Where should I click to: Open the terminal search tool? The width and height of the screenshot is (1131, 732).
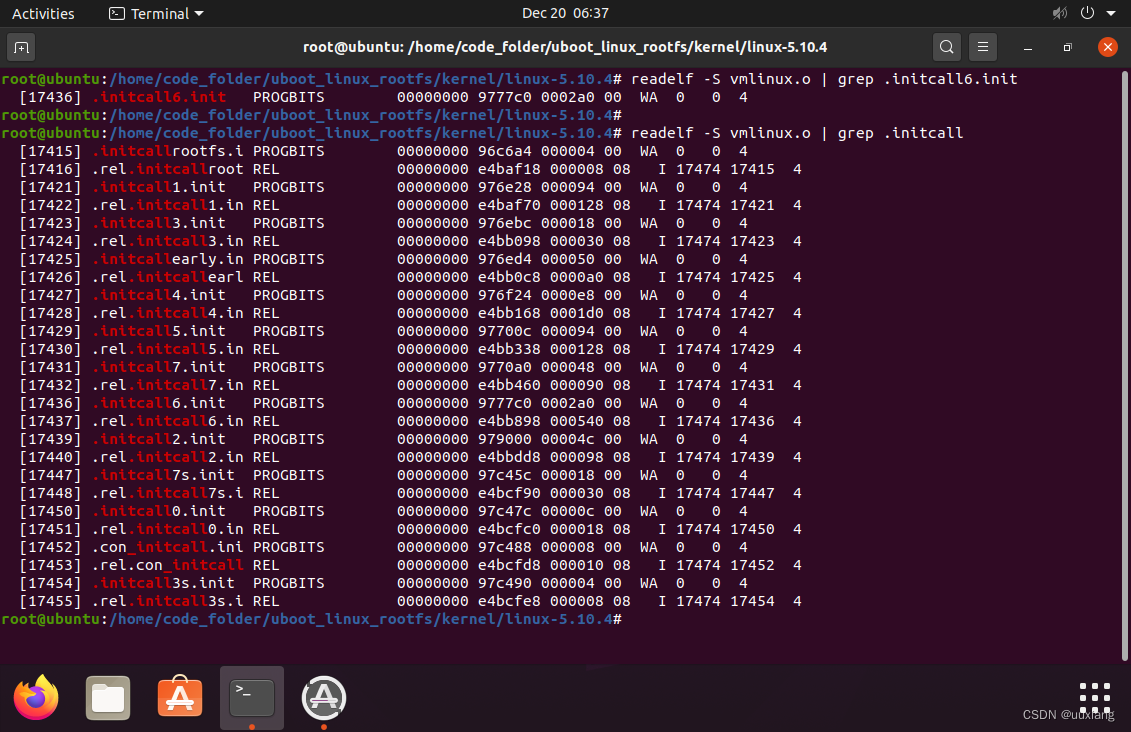coord(946,48)
